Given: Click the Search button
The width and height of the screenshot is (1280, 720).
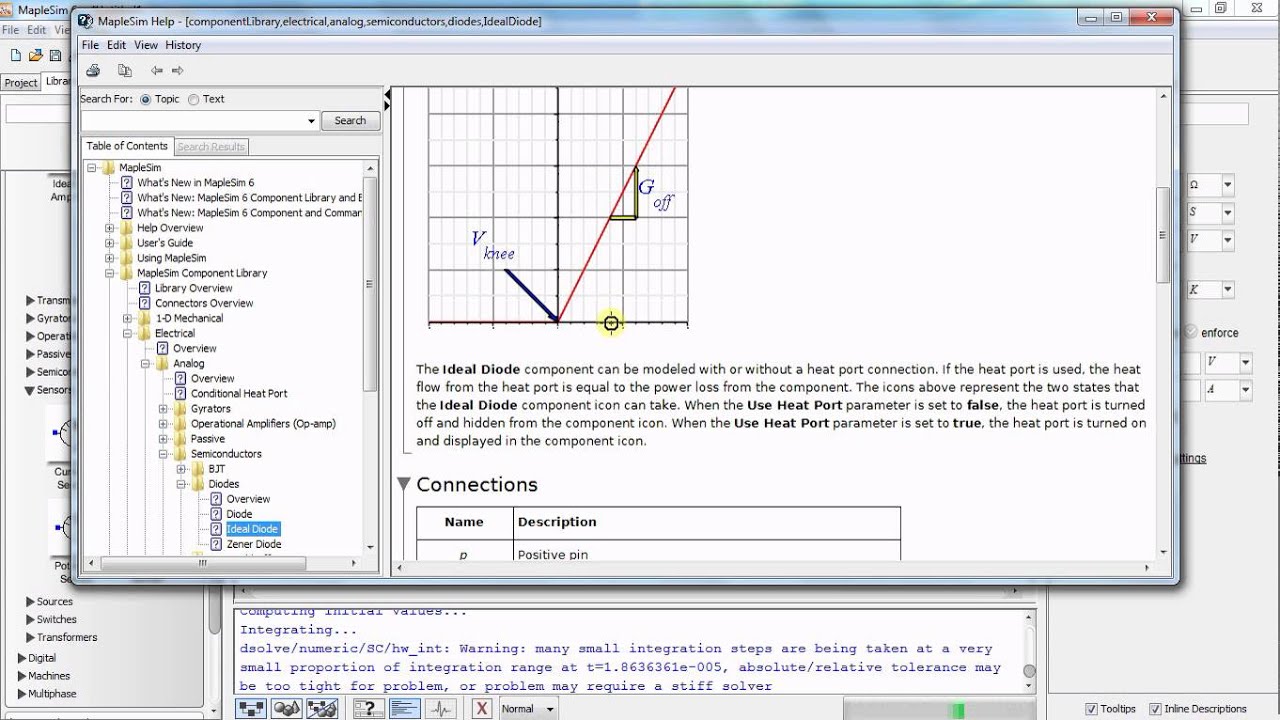Looking at the screenshot, I should [x=350, y=121].
